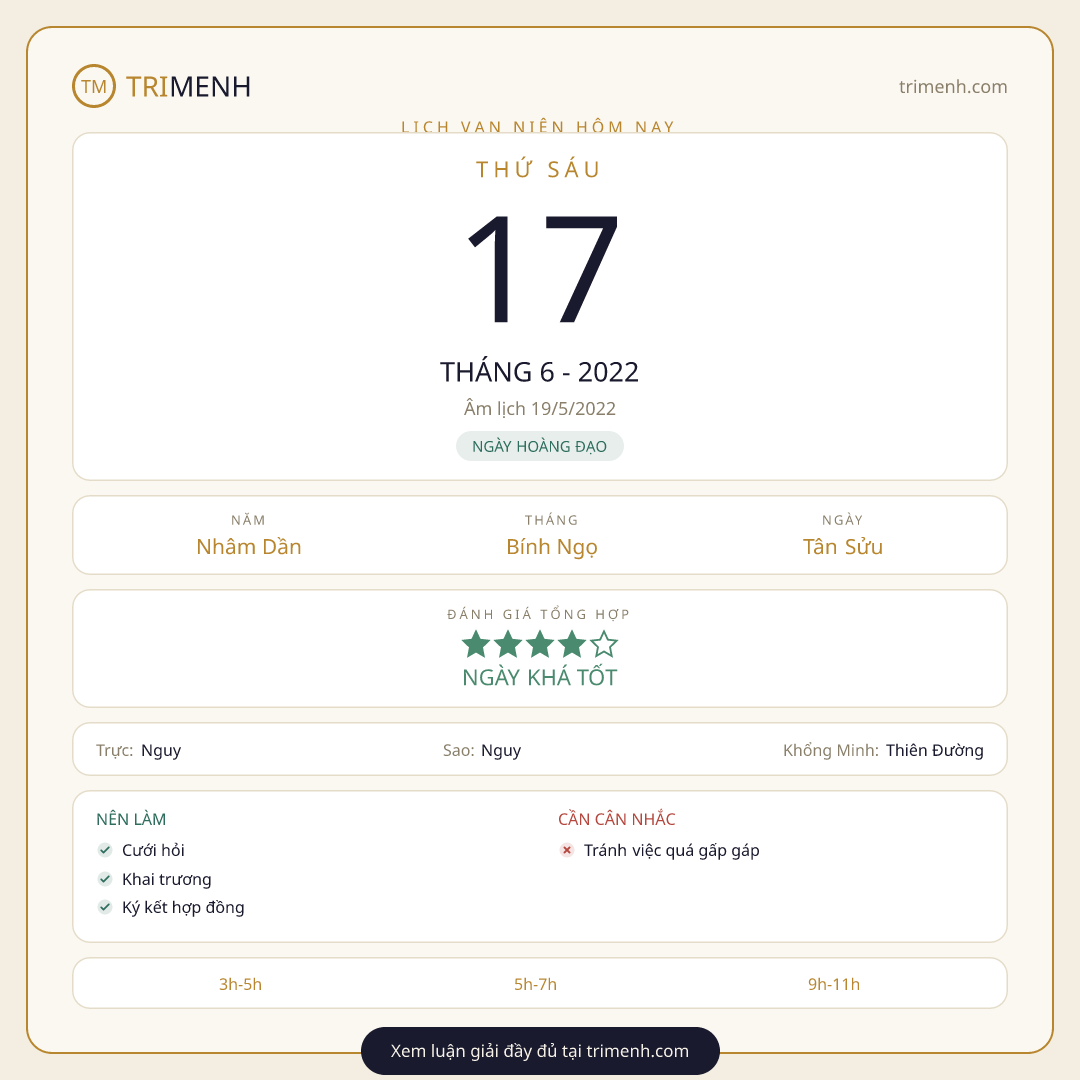Click 'ĐÁNH GIÁ TỔNG HỢP' label
Viewport: 1080px width, 1080px height.
point(539,614)
